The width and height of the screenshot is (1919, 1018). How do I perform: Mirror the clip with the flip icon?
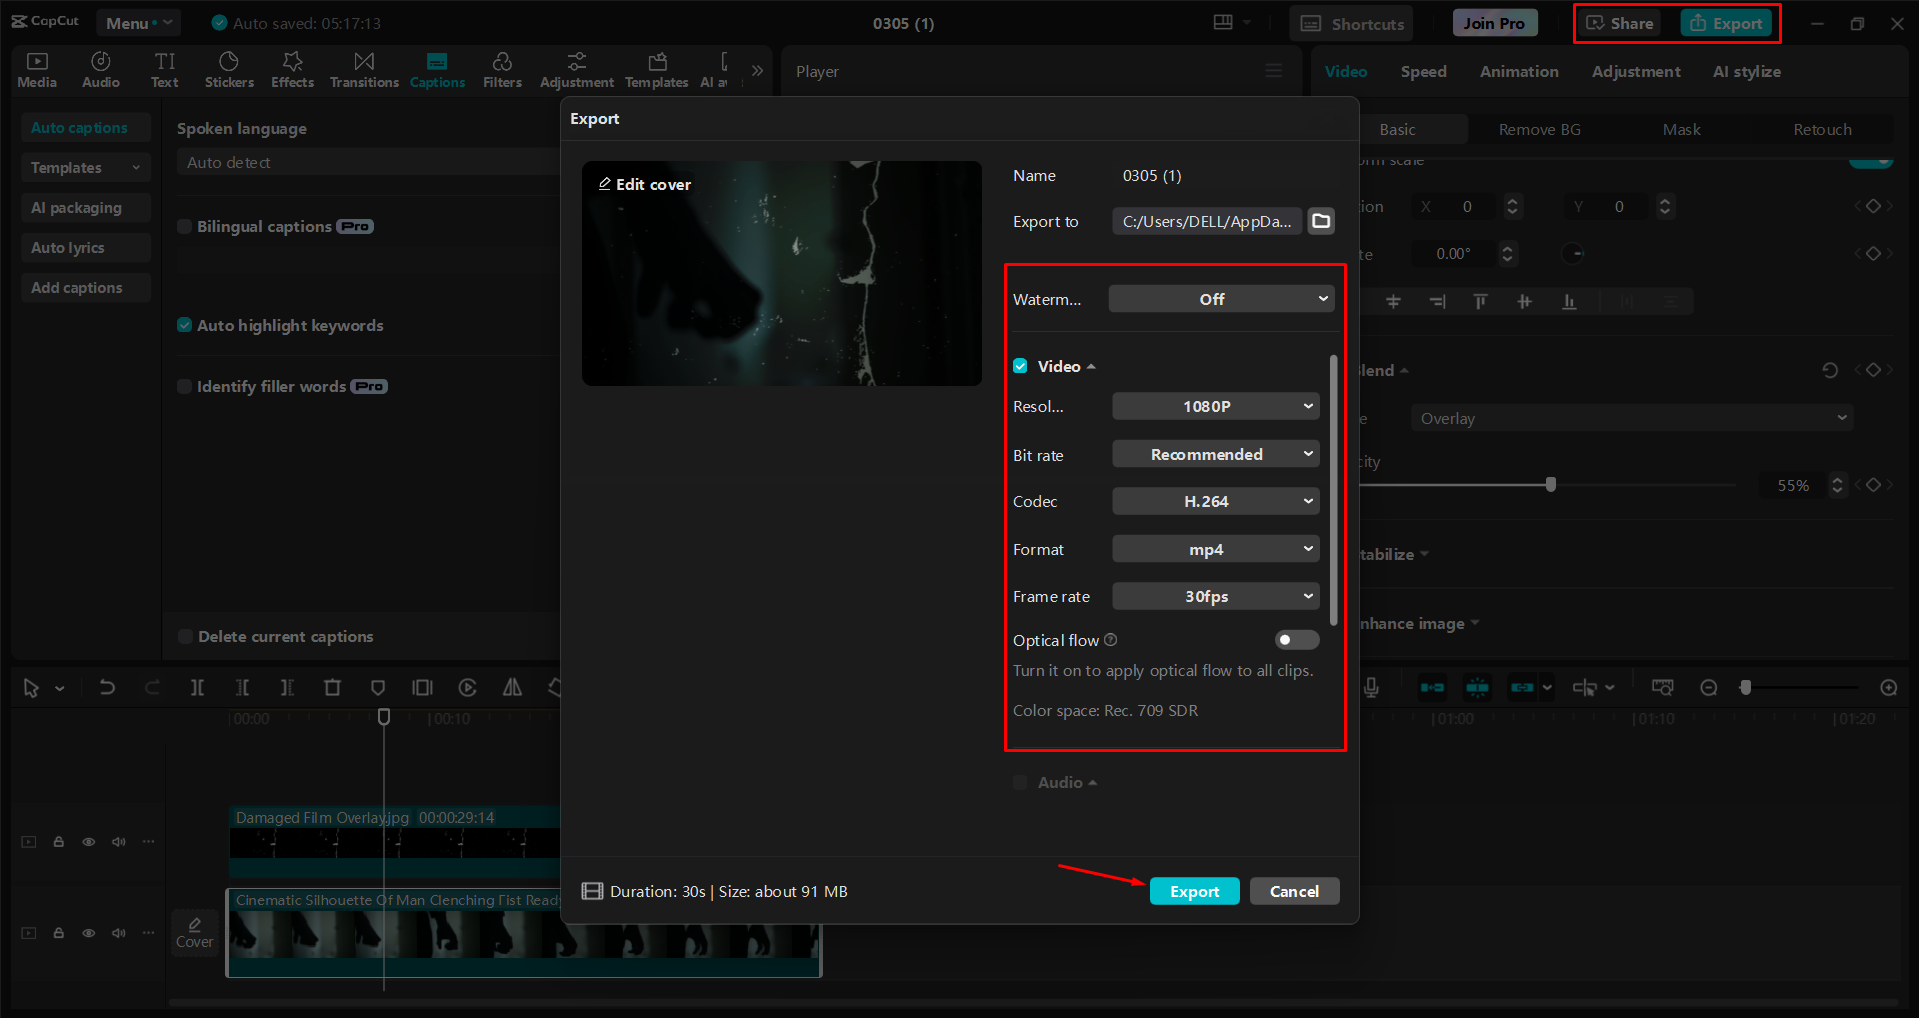coord(511,687)
